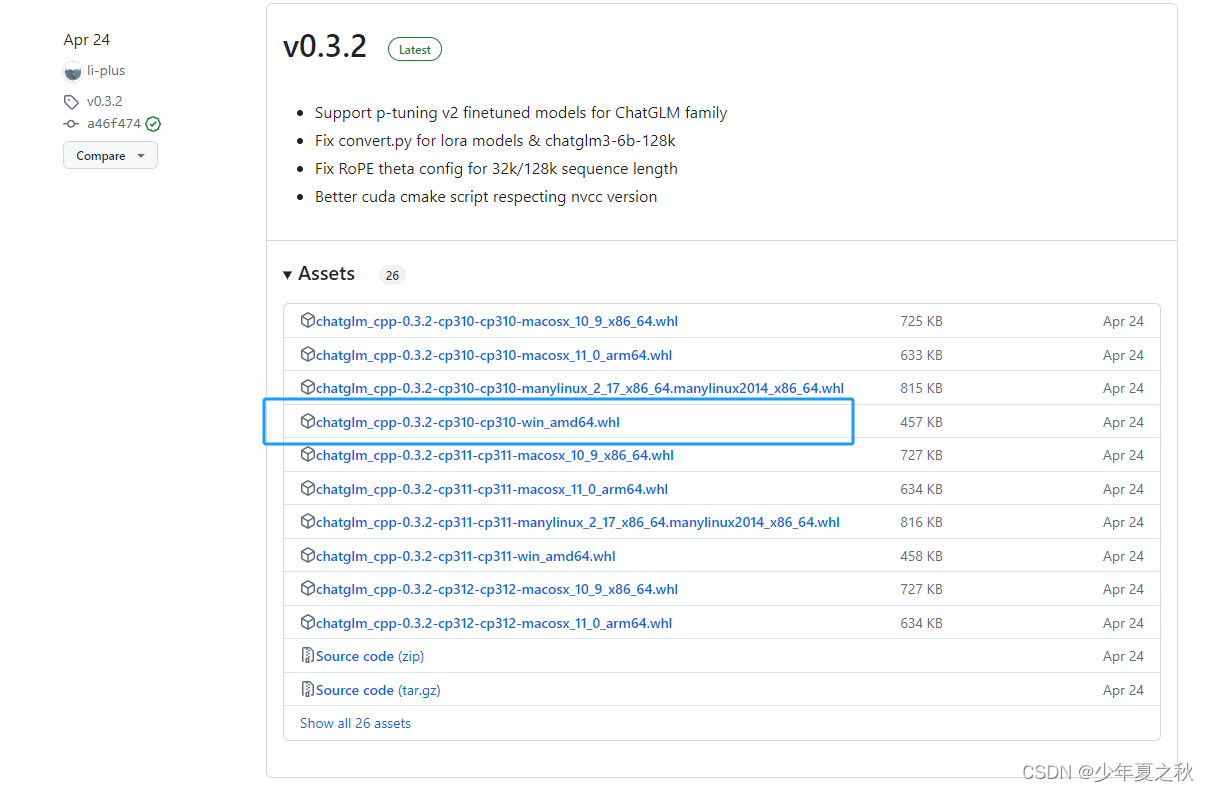Click the package icon beside the cp311 macosx arm64 wheel
The height and width of the screenshot is (792, 1209).
307,488
